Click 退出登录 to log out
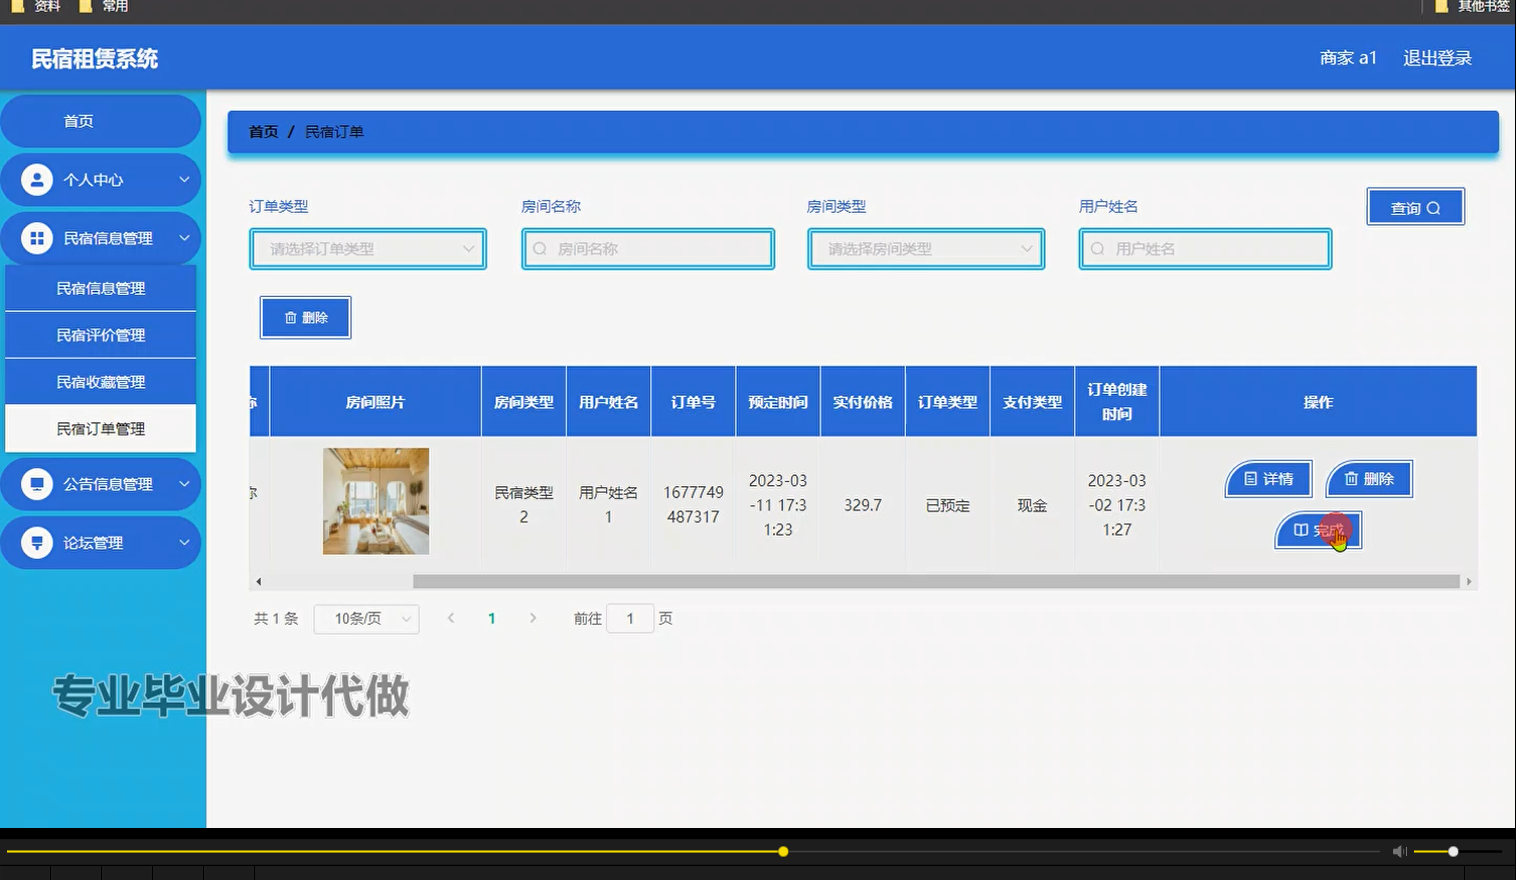Screen dimensions: 1516x880 point(1437,57)
